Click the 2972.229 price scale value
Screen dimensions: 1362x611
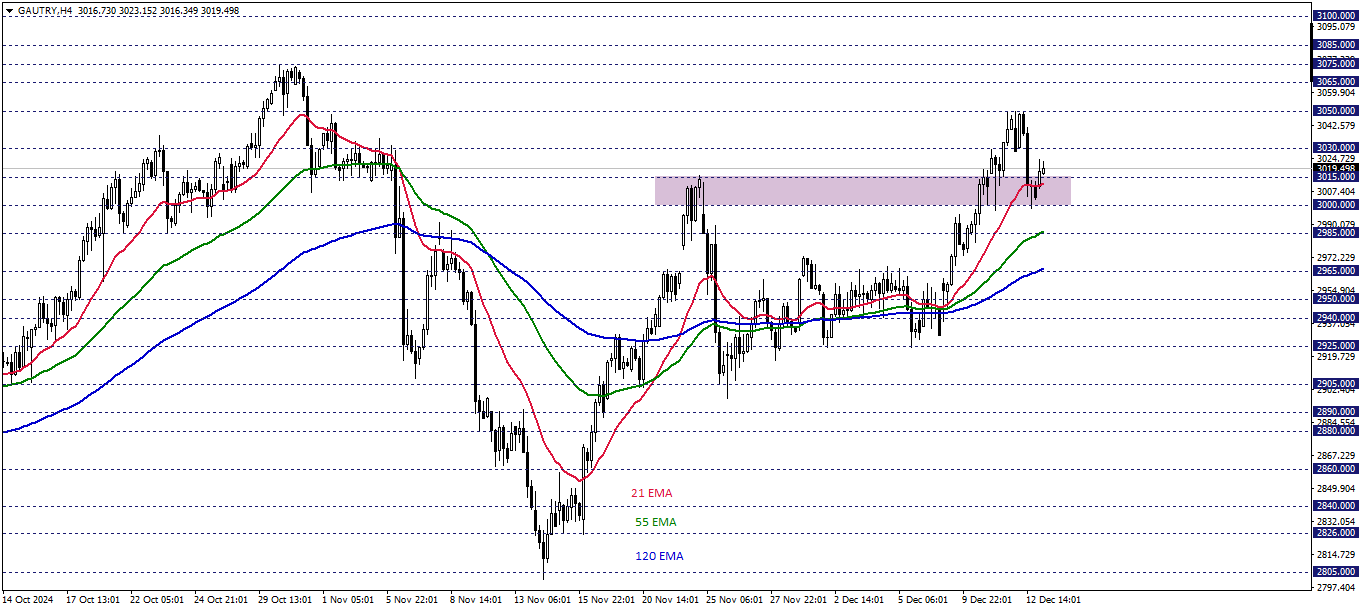click(1336, 258)
